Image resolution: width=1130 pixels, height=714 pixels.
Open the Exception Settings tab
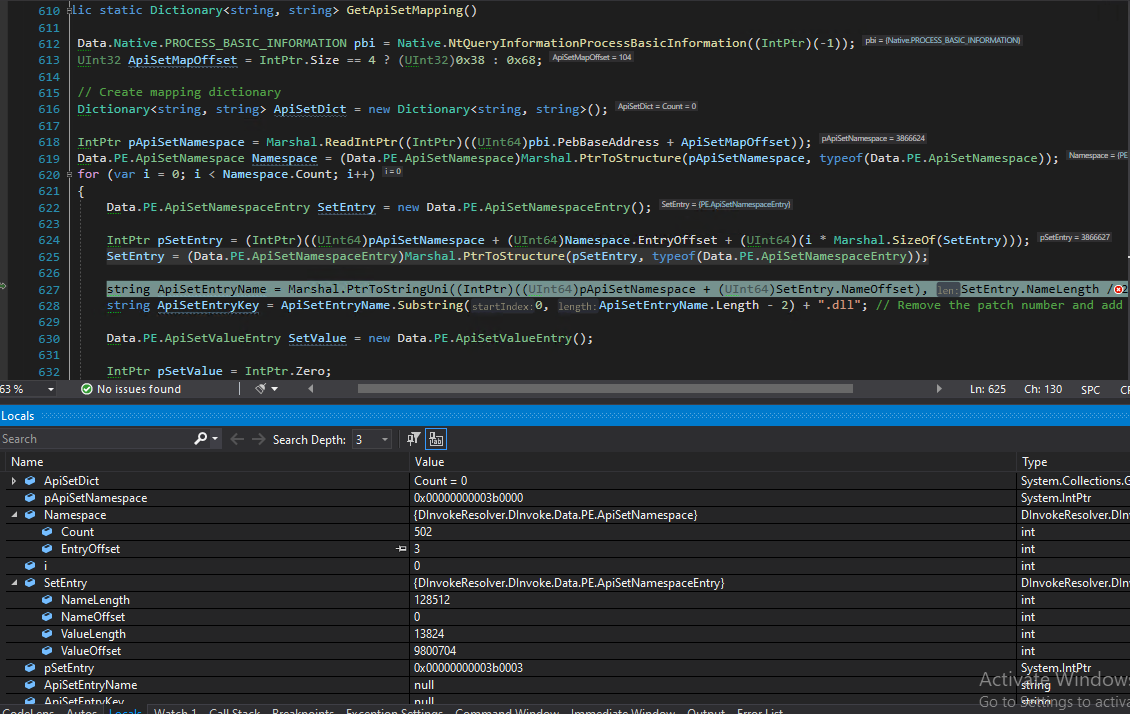point(394,711)
